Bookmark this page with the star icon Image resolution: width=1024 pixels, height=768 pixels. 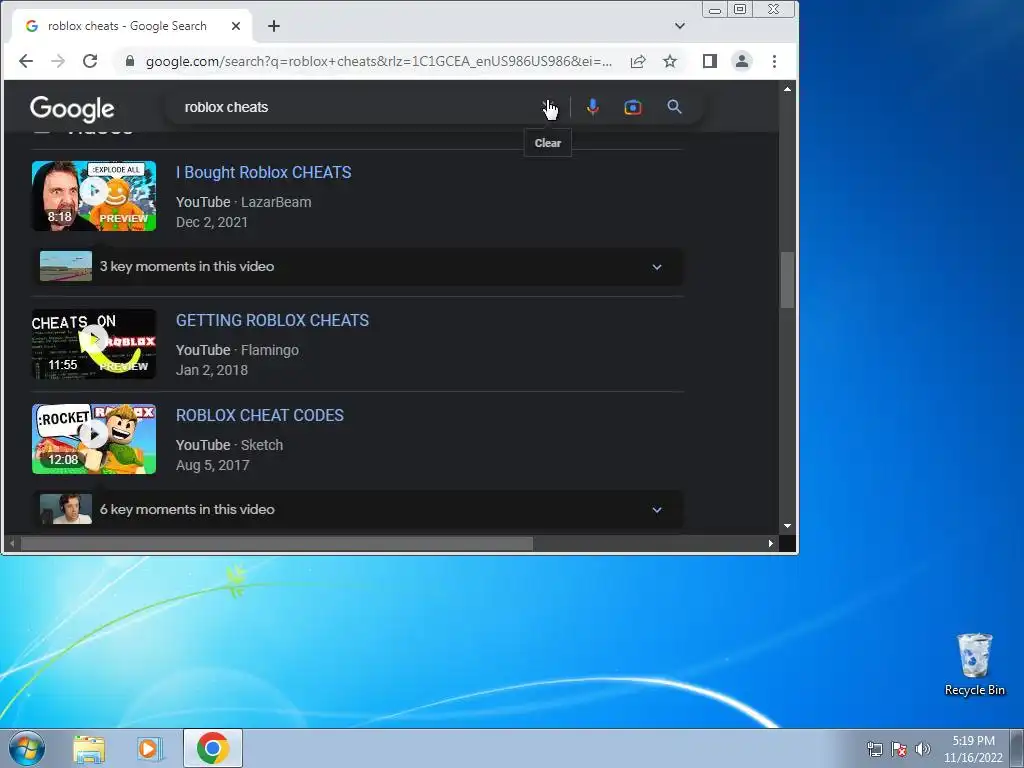pos(670,61)
